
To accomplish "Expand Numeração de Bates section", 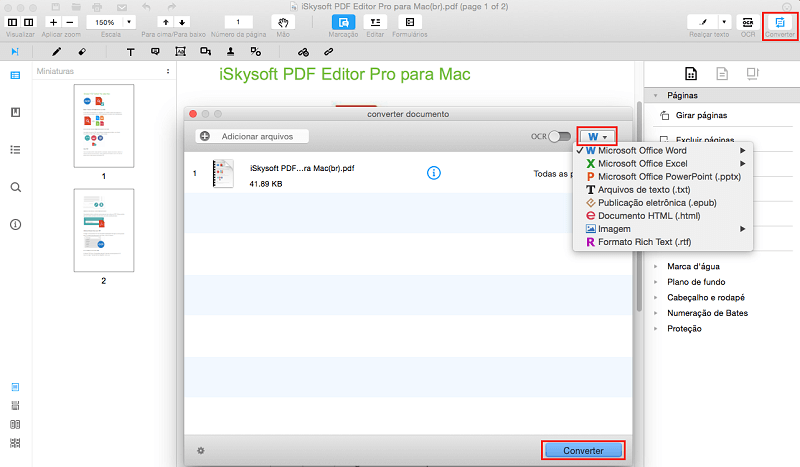I will pyautogui.click(x=656, y=313).
